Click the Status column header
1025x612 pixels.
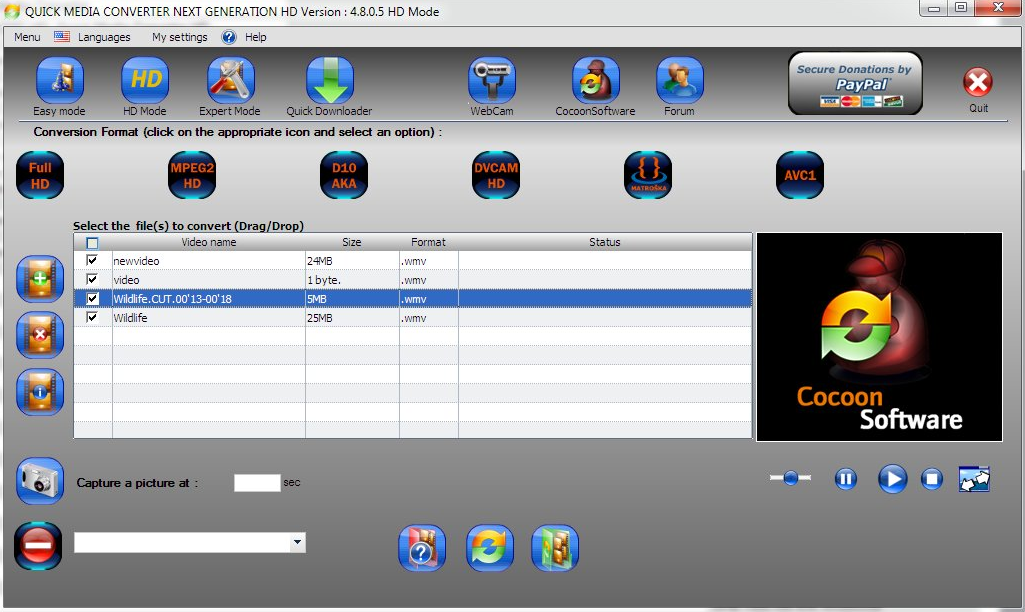[605, 242]
